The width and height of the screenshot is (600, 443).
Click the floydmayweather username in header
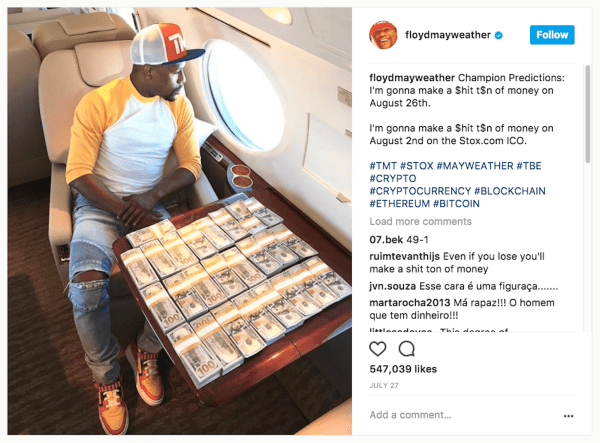[x=448, y=35]
